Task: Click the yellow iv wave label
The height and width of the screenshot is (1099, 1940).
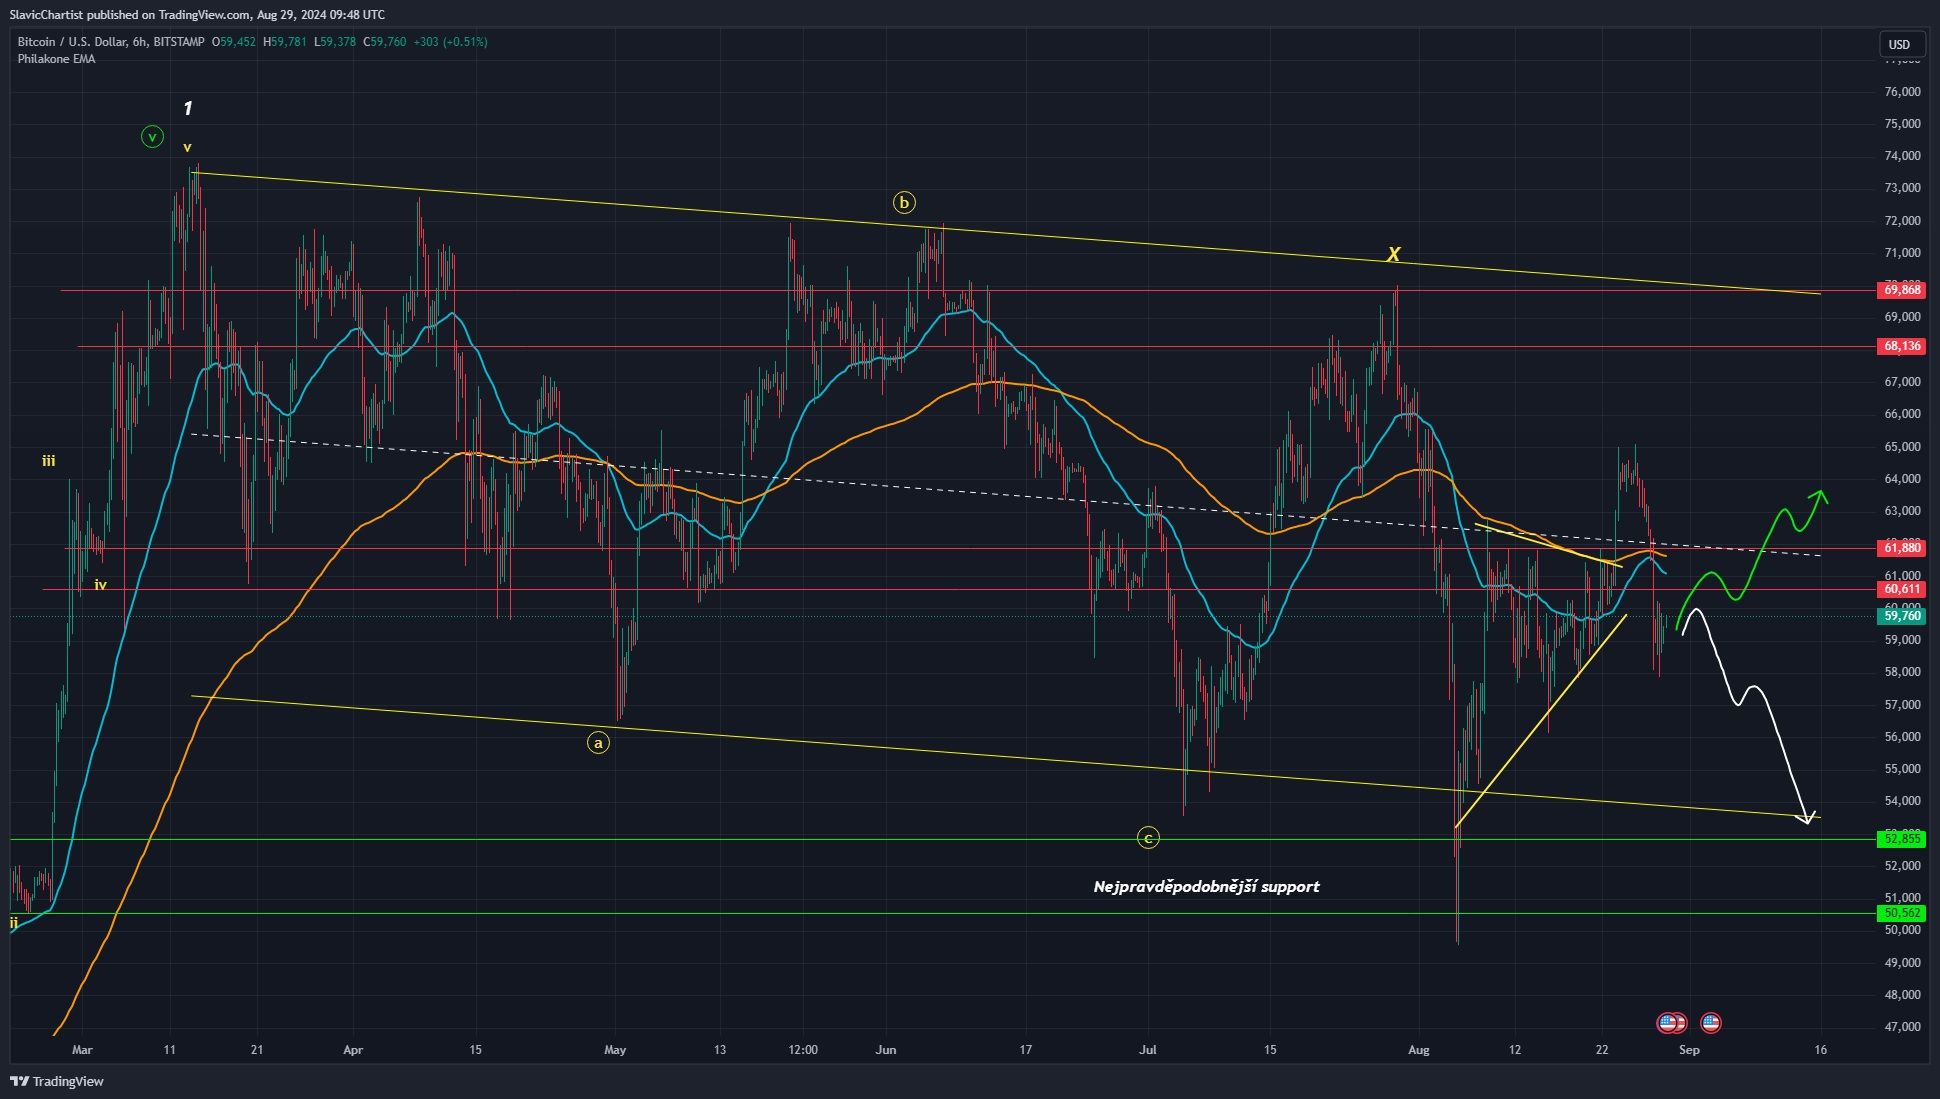Action: pyautogui.click(x=100, y=585)
